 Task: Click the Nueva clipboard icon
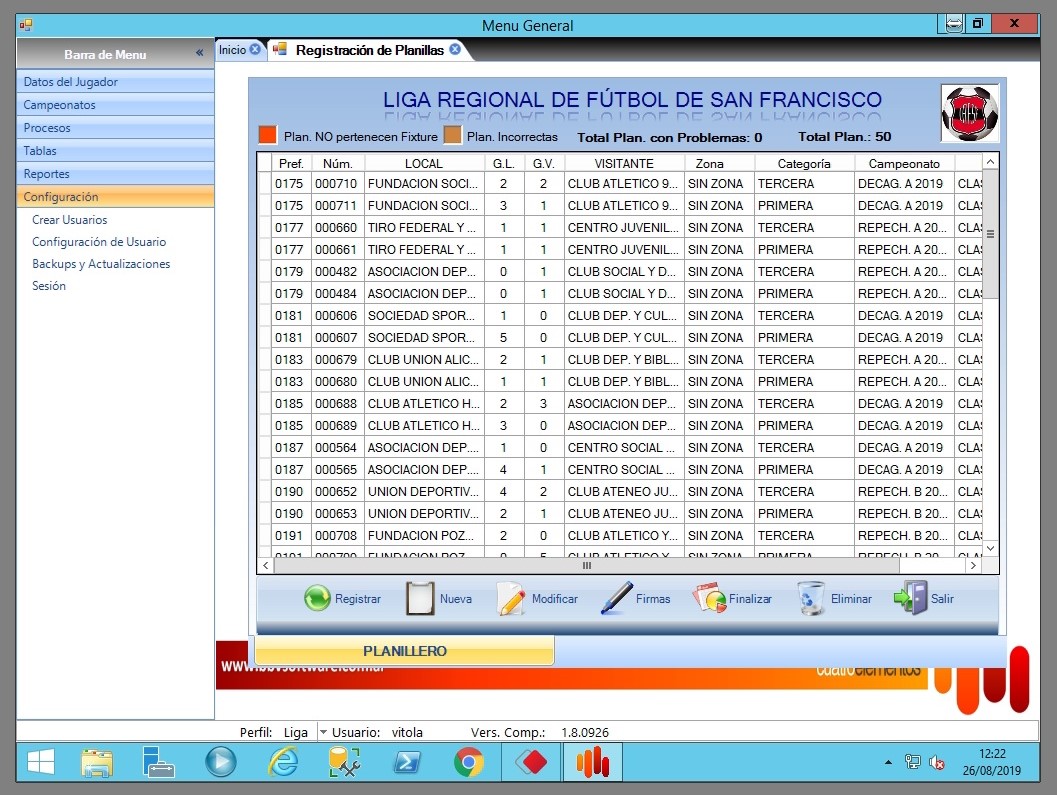coord(420,598)
